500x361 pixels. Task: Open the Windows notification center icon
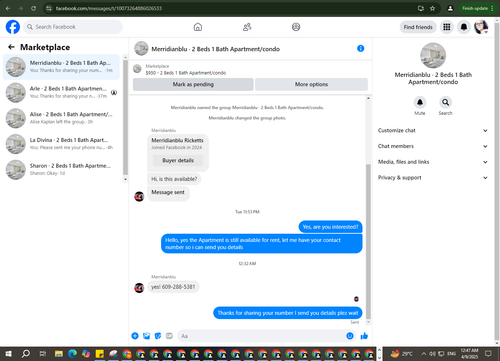click(488, 354)
